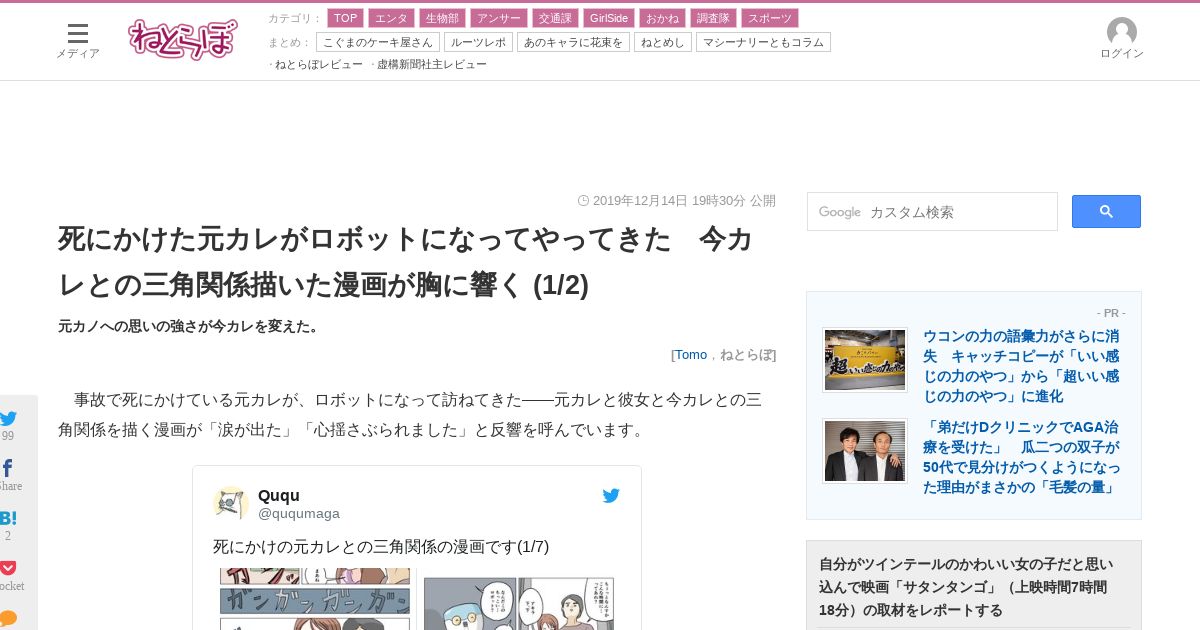This screenshot has height=630, width=1200.
Task: Open the hamburger メディア menu
Action: point(77,41)
